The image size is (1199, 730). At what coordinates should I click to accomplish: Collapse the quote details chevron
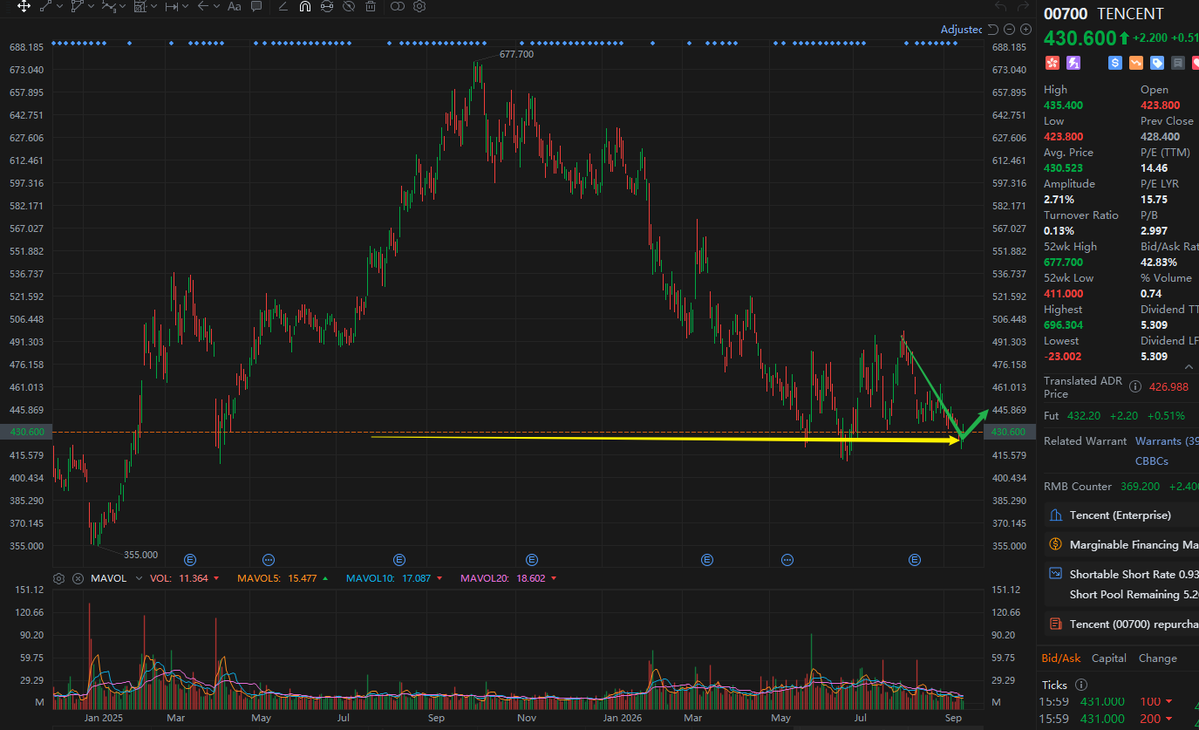(x=1189, y=368)
